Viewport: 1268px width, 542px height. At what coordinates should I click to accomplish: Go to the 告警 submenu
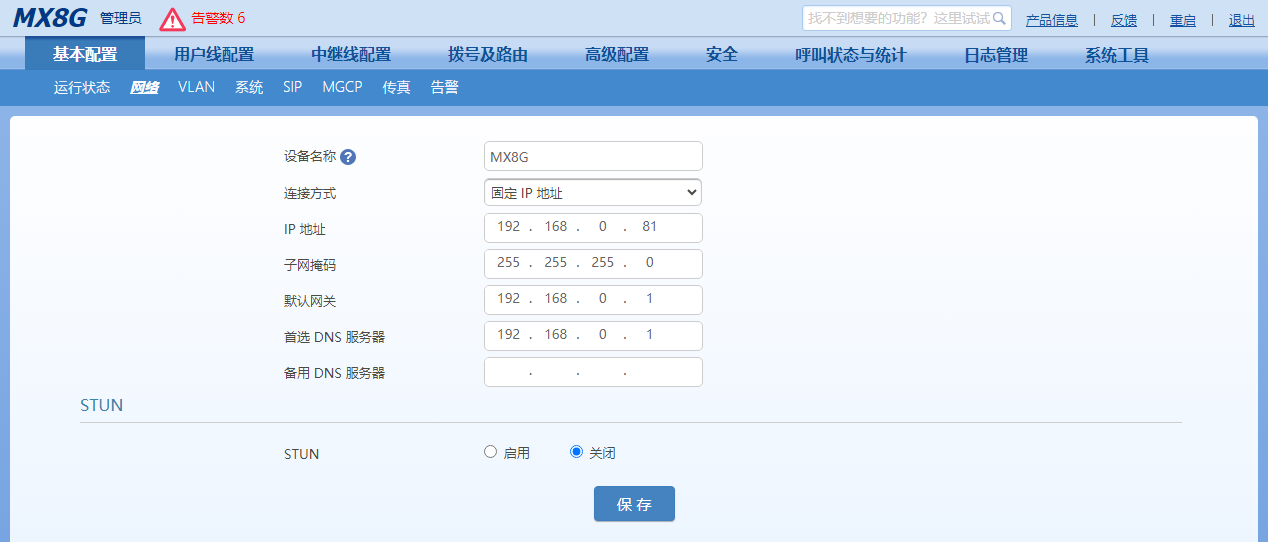click(x=445, y=87)
